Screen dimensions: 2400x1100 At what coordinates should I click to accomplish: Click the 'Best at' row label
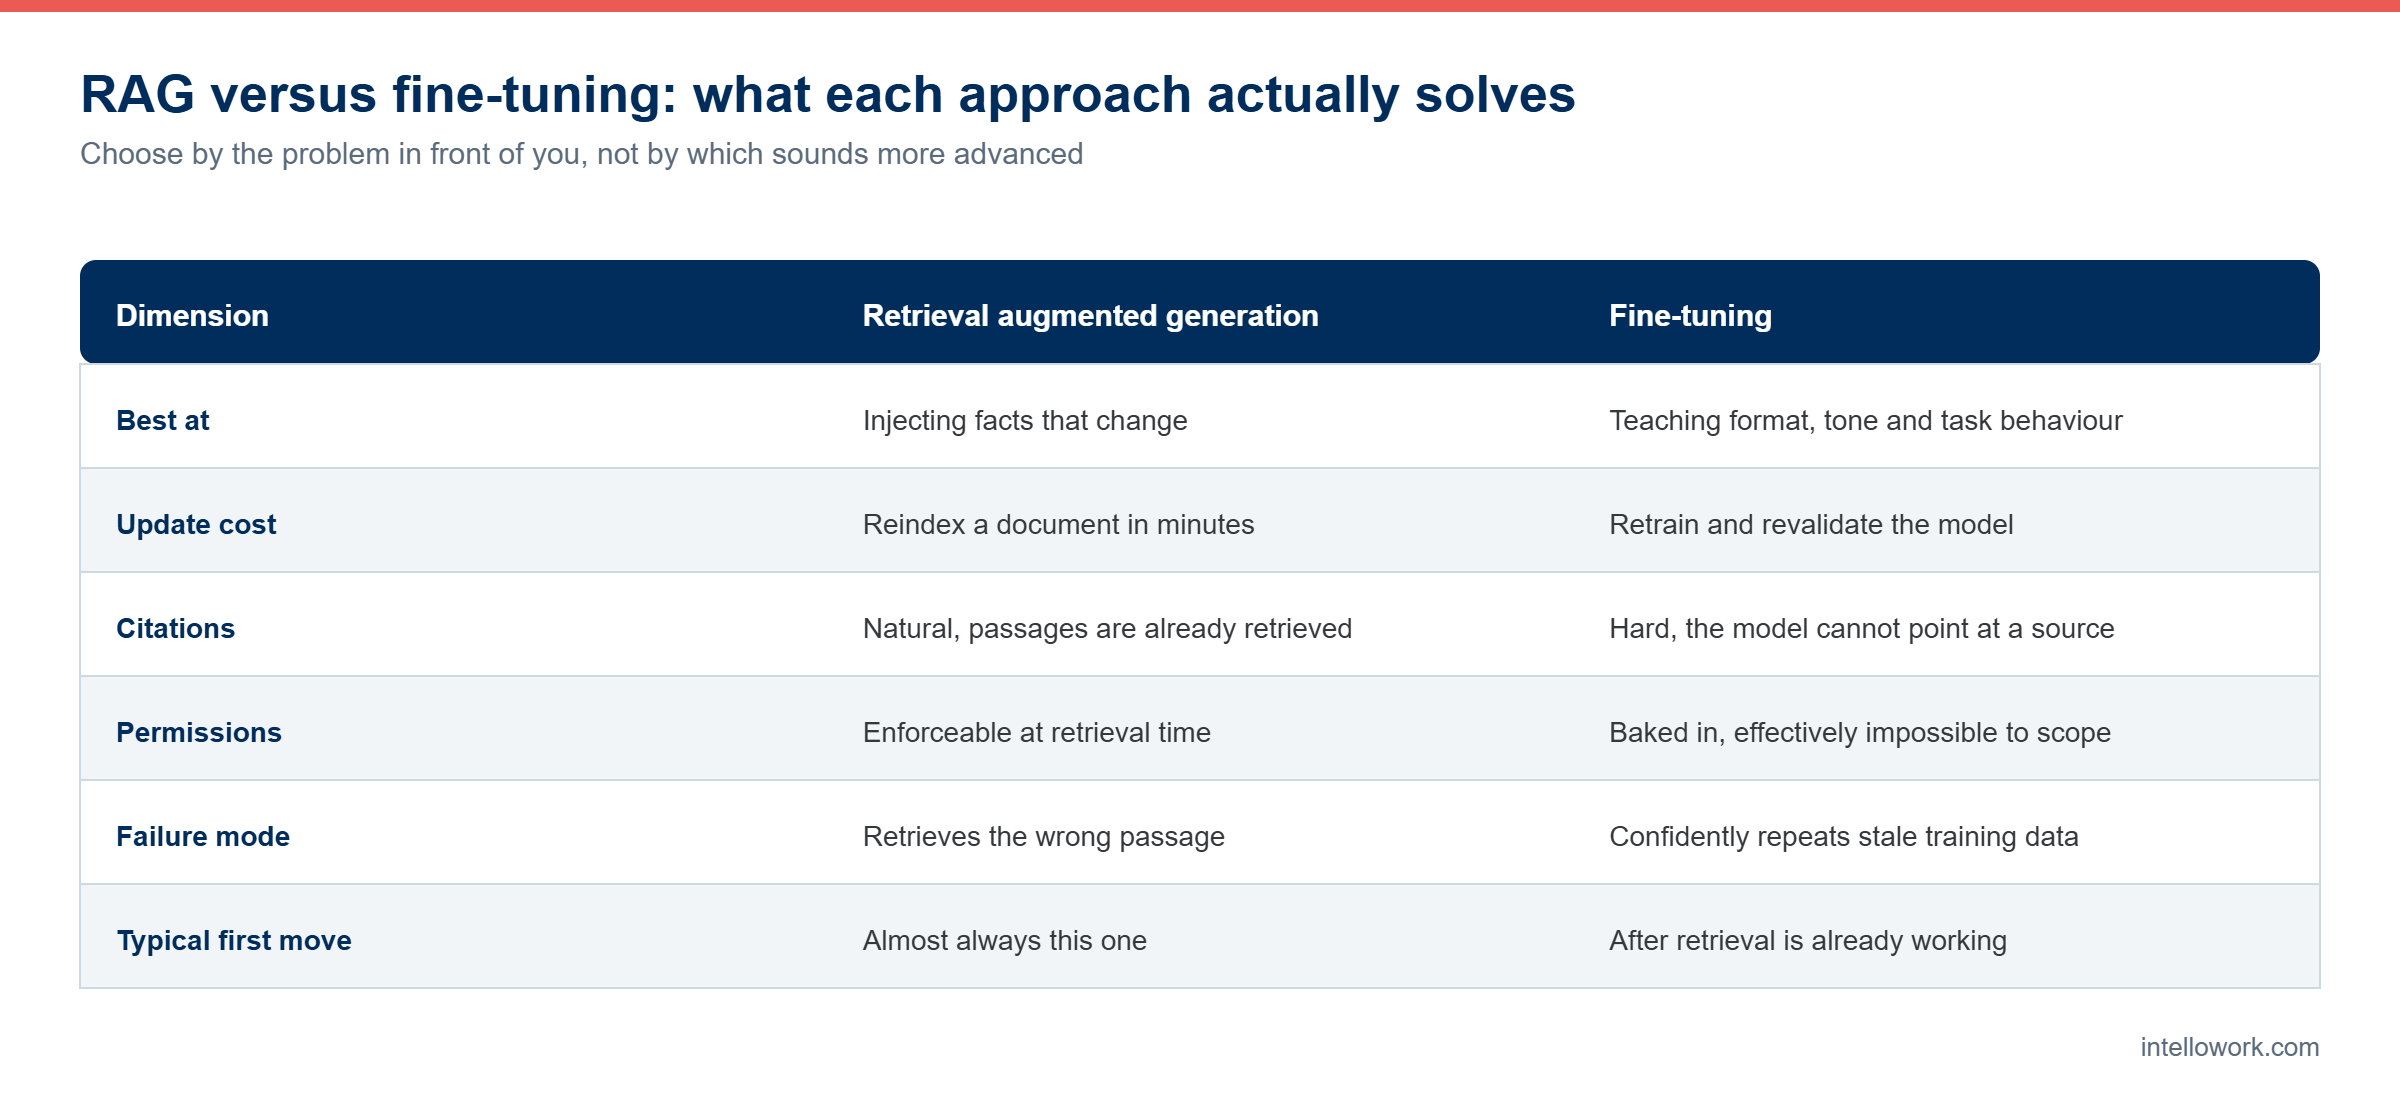pyautogui.click(x=163, y=421)
